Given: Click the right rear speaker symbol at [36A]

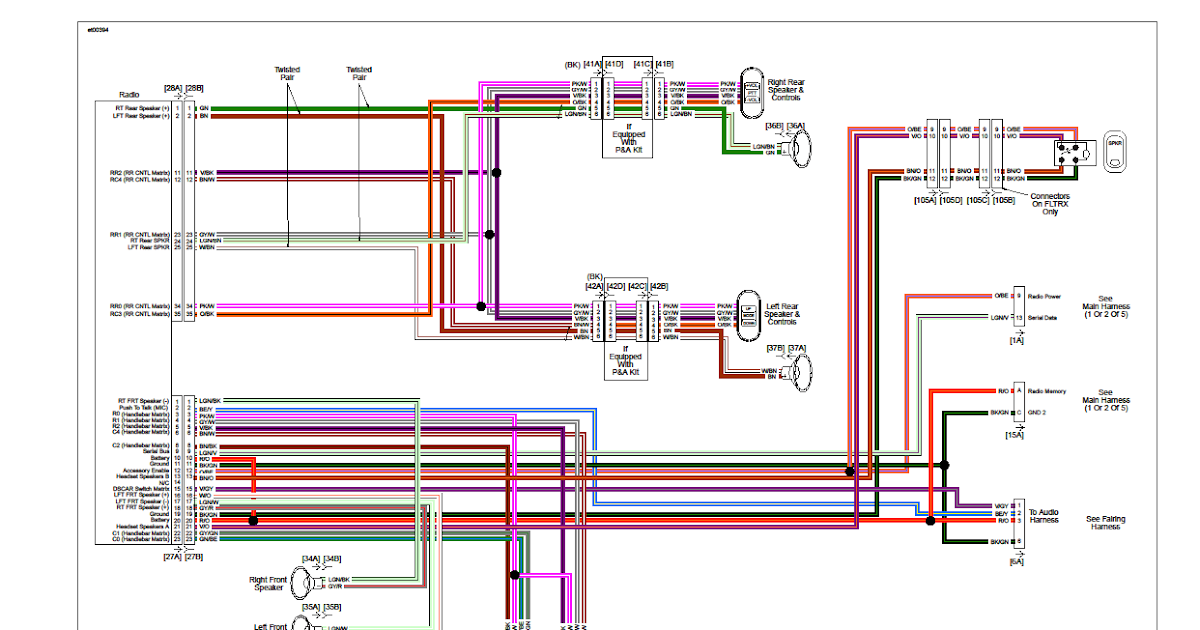Looking at the screenshot, I should click(x=798, y=149).
